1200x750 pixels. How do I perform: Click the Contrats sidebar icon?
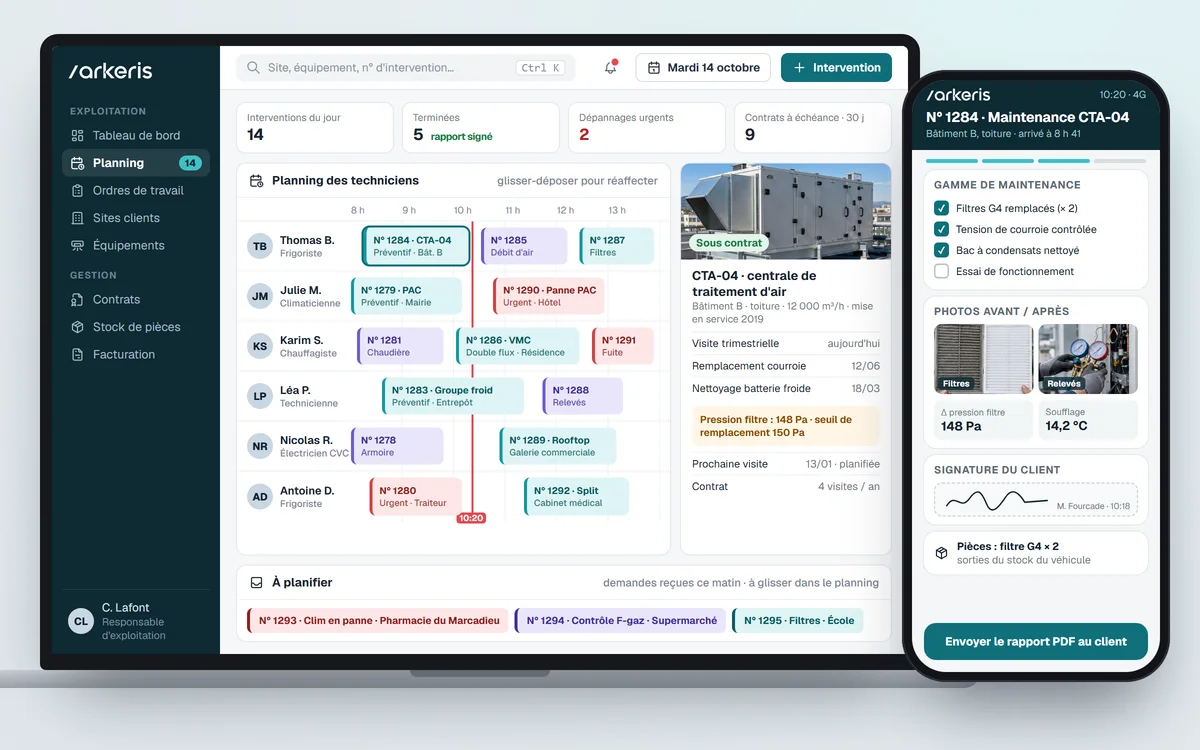pyautogui.click(x=78, y=300)
